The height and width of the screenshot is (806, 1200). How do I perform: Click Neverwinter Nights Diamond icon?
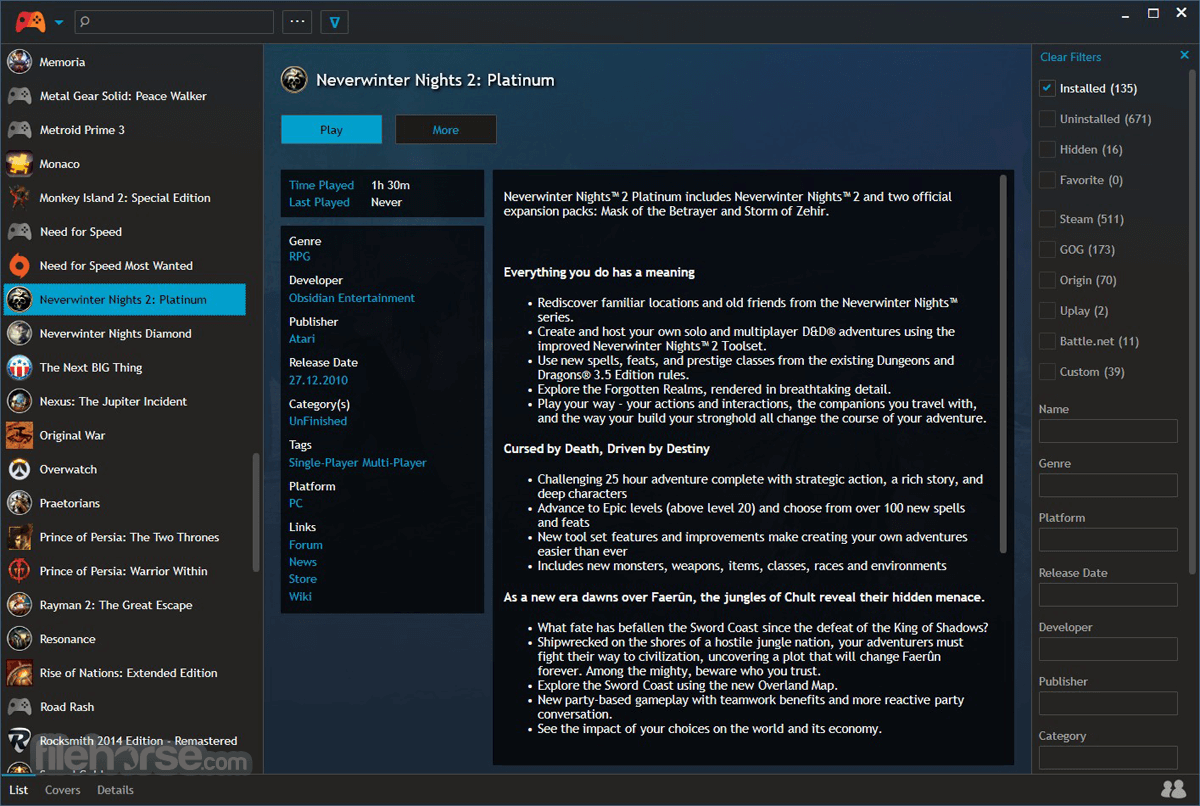click(19, 334)
